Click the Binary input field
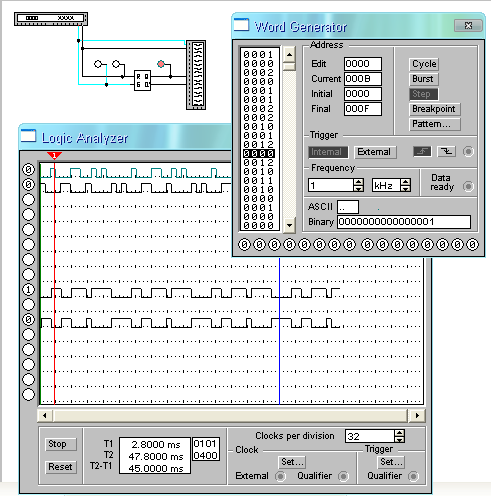Viewport: 491px width, 496px height. [x=404, y=222]
